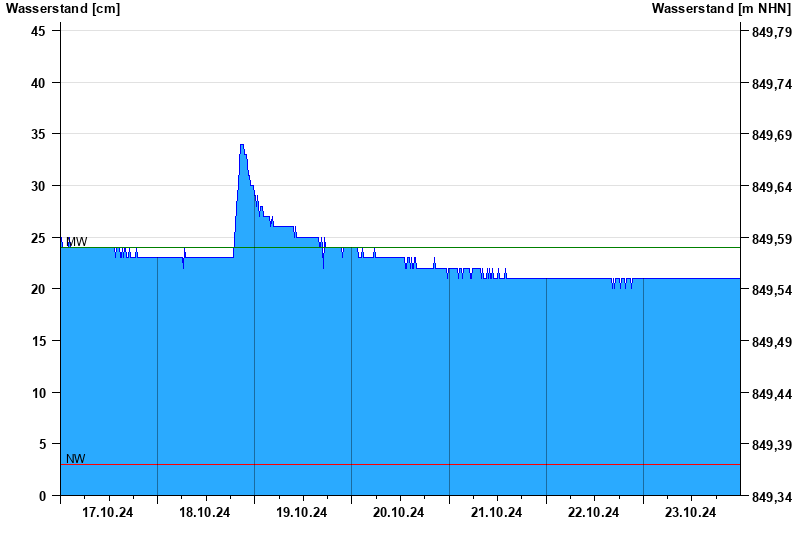Select the 10 value on left axis

[38, 393]
